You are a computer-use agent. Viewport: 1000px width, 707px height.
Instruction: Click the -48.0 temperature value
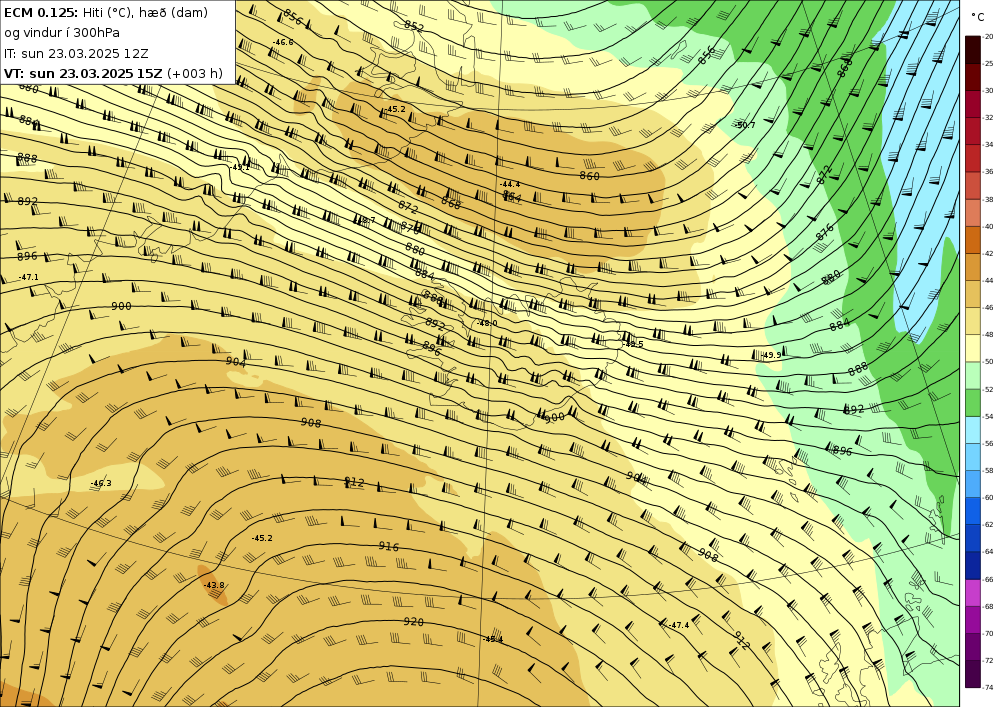(487, 323)
